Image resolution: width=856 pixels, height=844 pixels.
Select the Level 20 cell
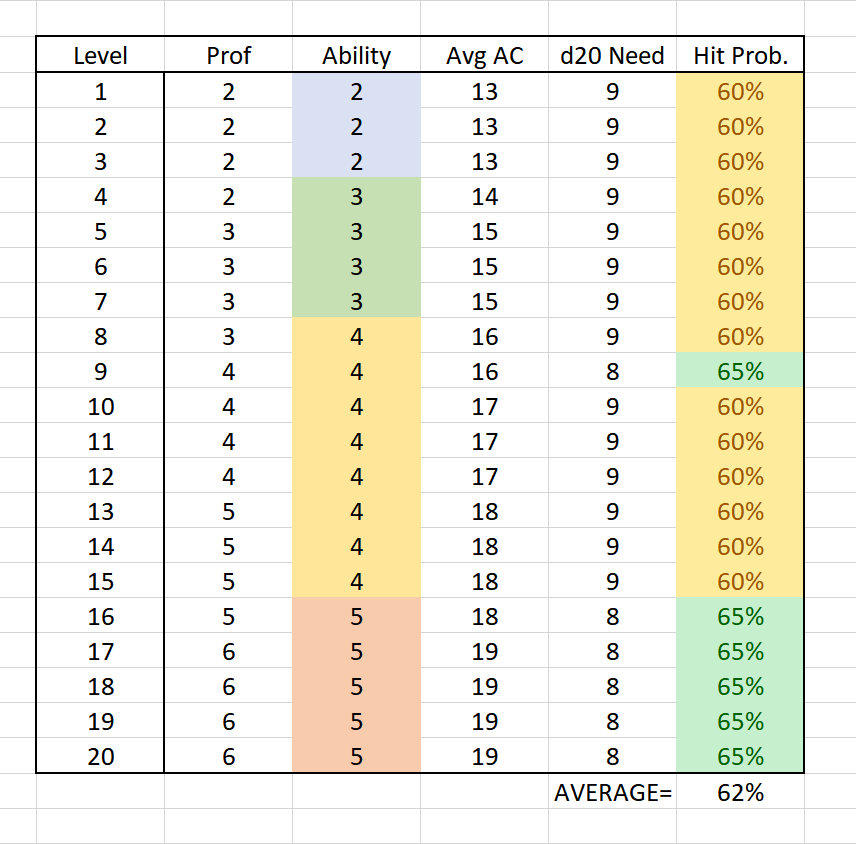pos(101,757)
